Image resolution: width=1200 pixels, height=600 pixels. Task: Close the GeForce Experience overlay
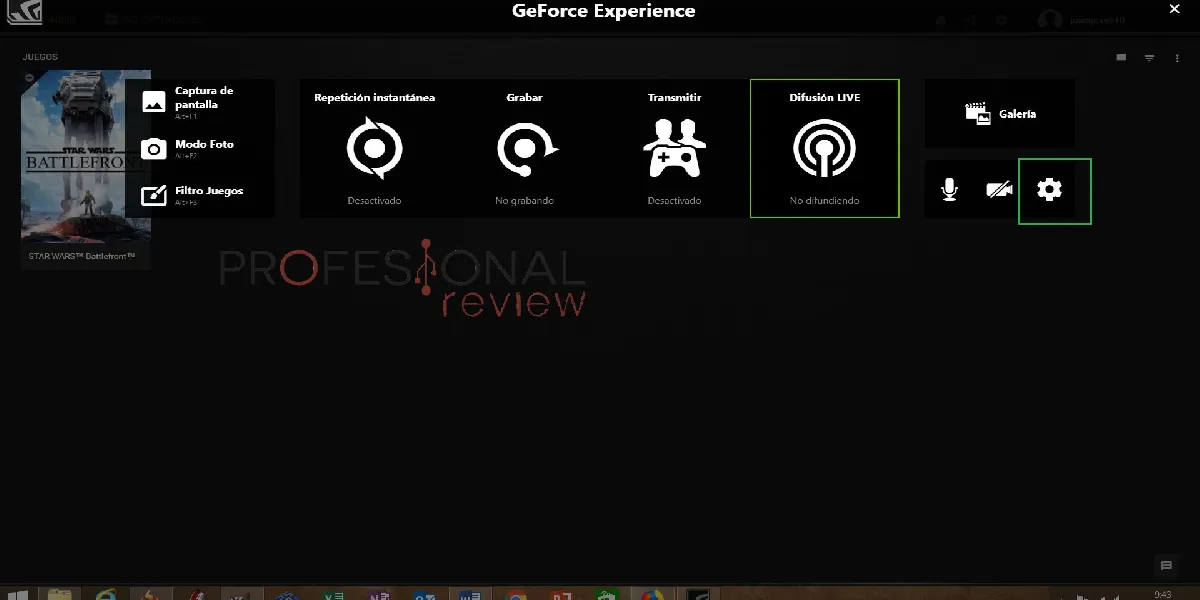(1174, 10)
